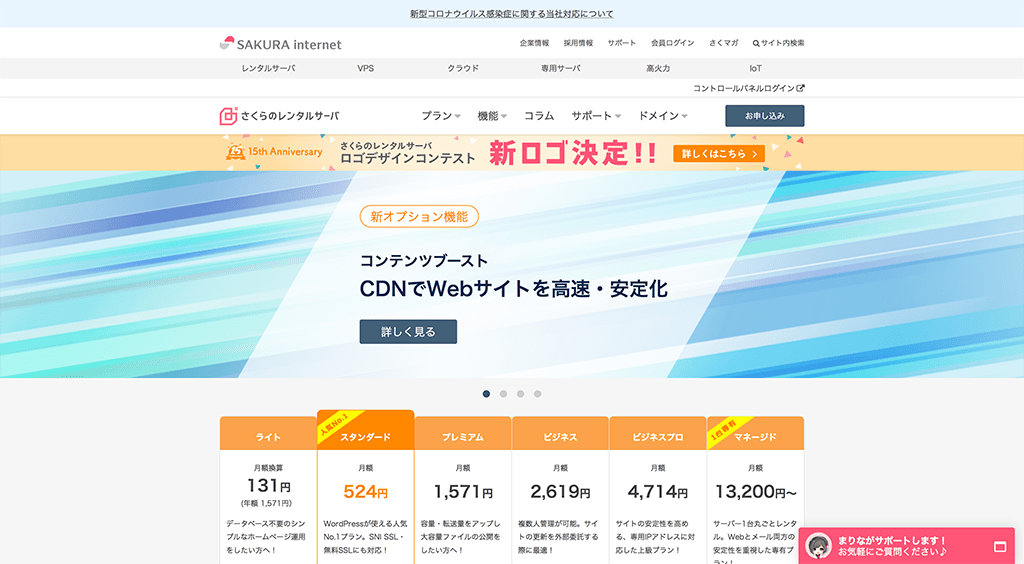Click the さくらのレンタルサーバ logo

[280, 116]
